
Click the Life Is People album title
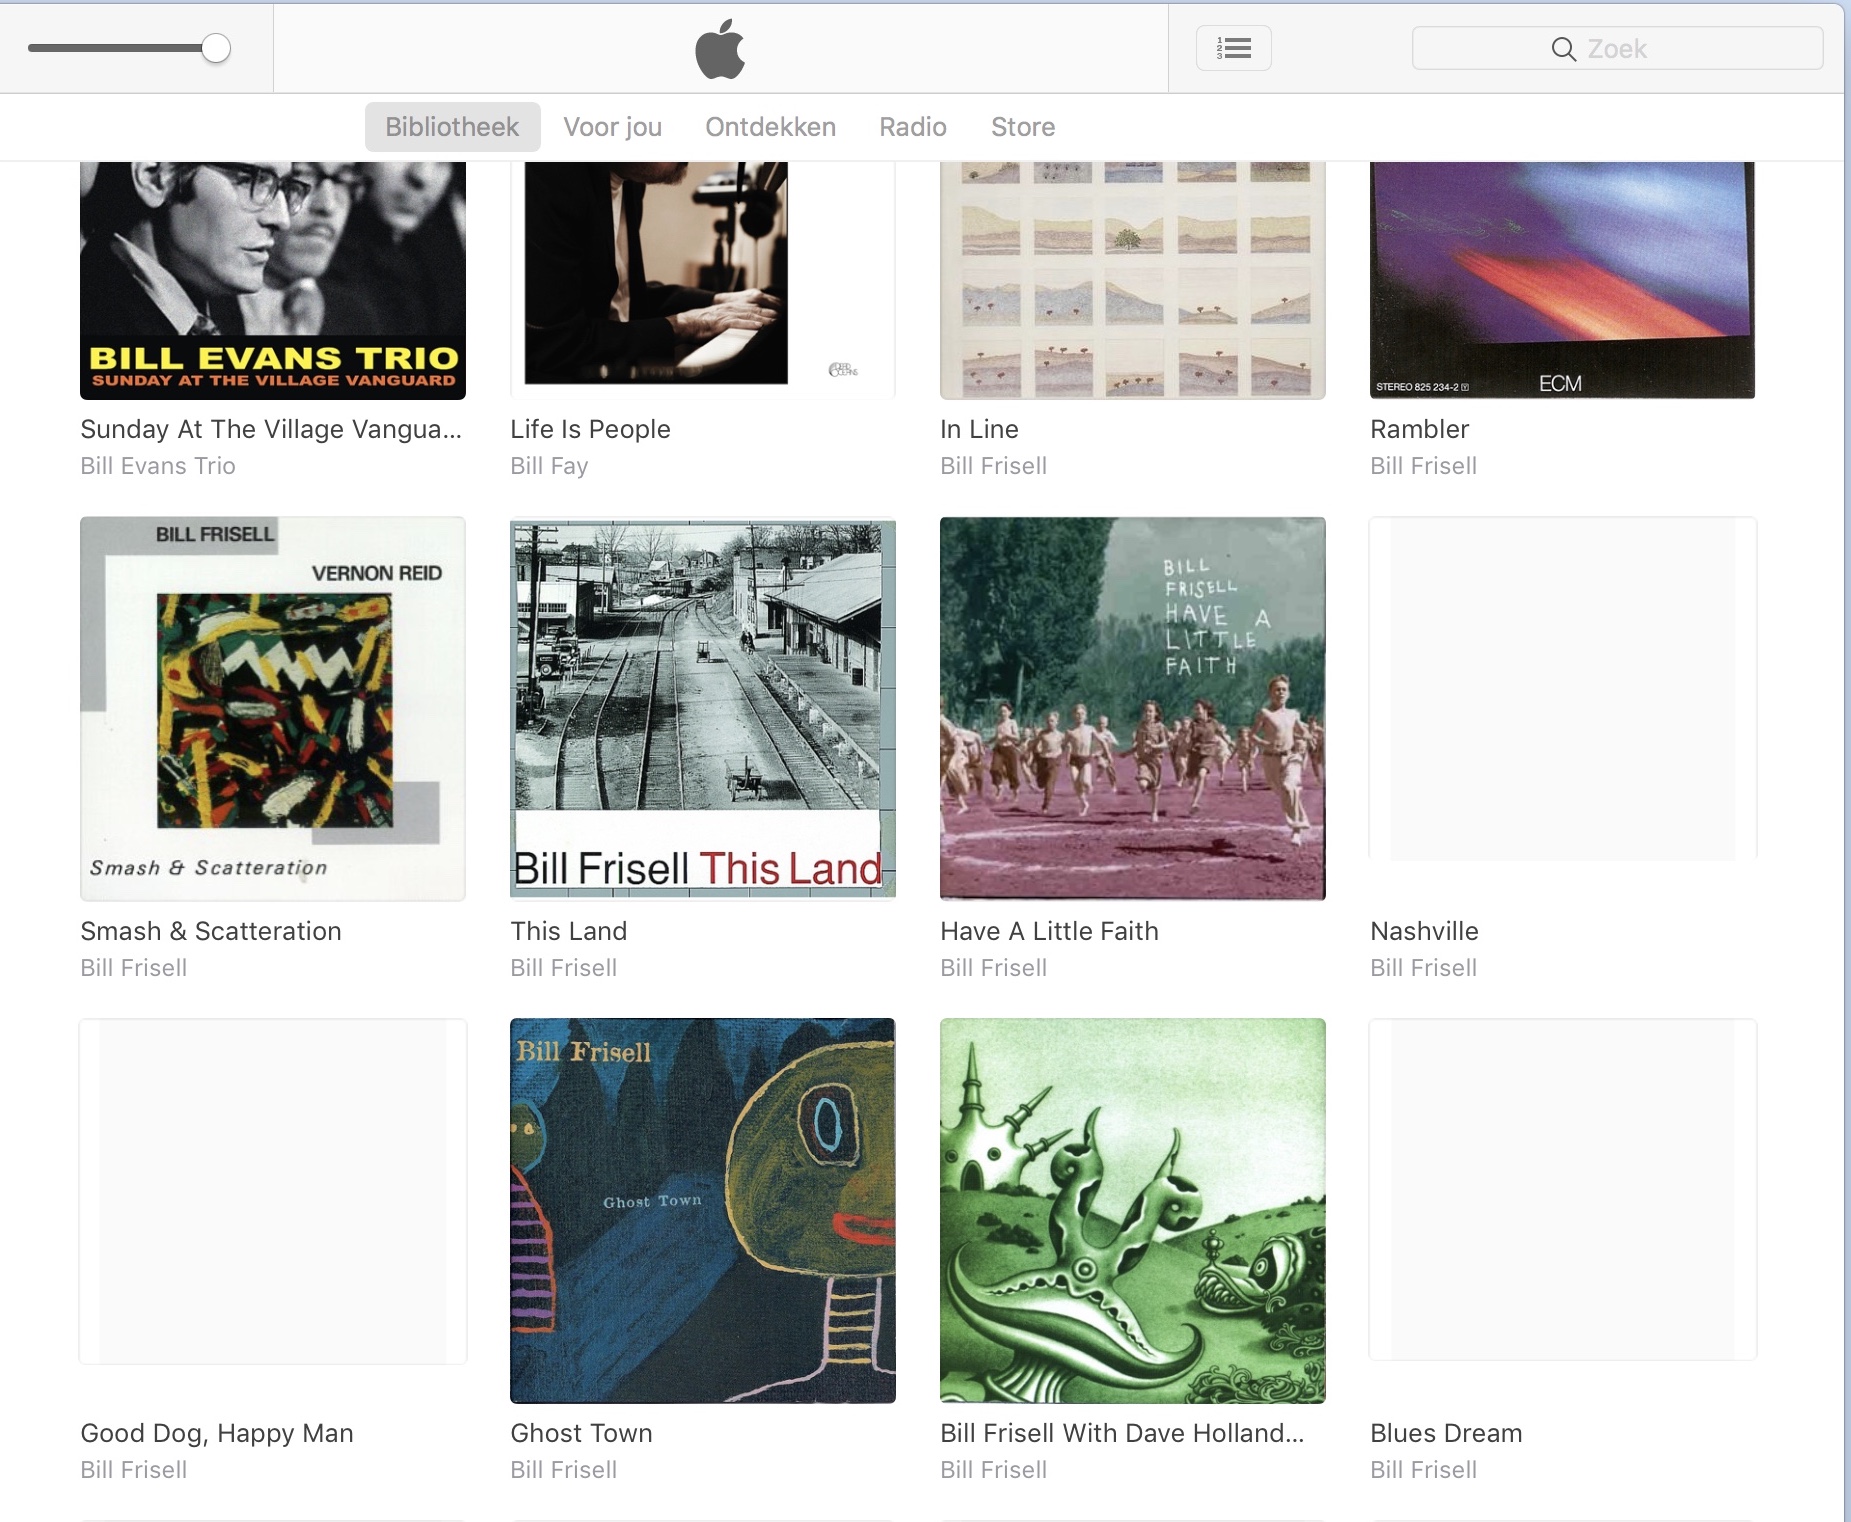tap(590, 429)
